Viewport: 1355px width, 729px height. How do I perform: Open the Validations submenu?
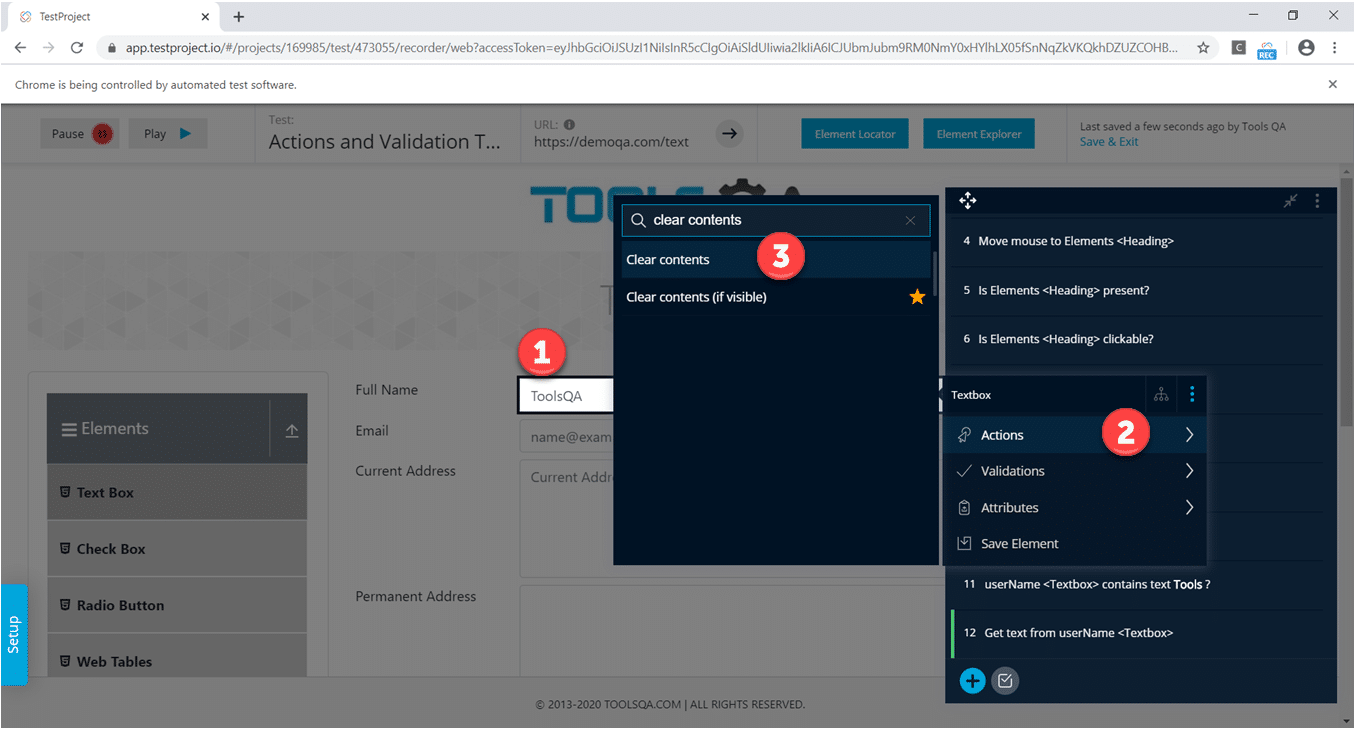(x=1075, y=471)
